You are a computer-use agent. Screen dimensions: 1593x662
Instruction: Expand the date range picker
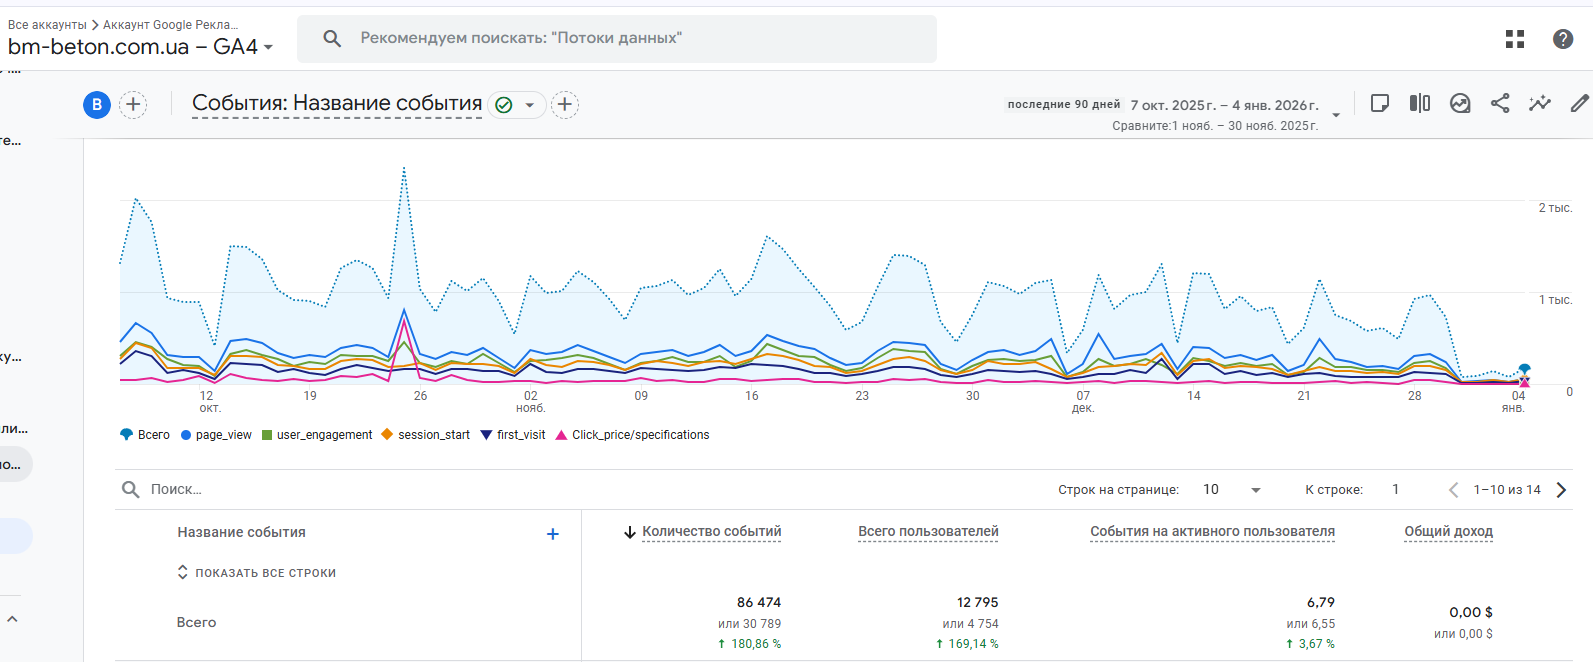(1336, 115)
